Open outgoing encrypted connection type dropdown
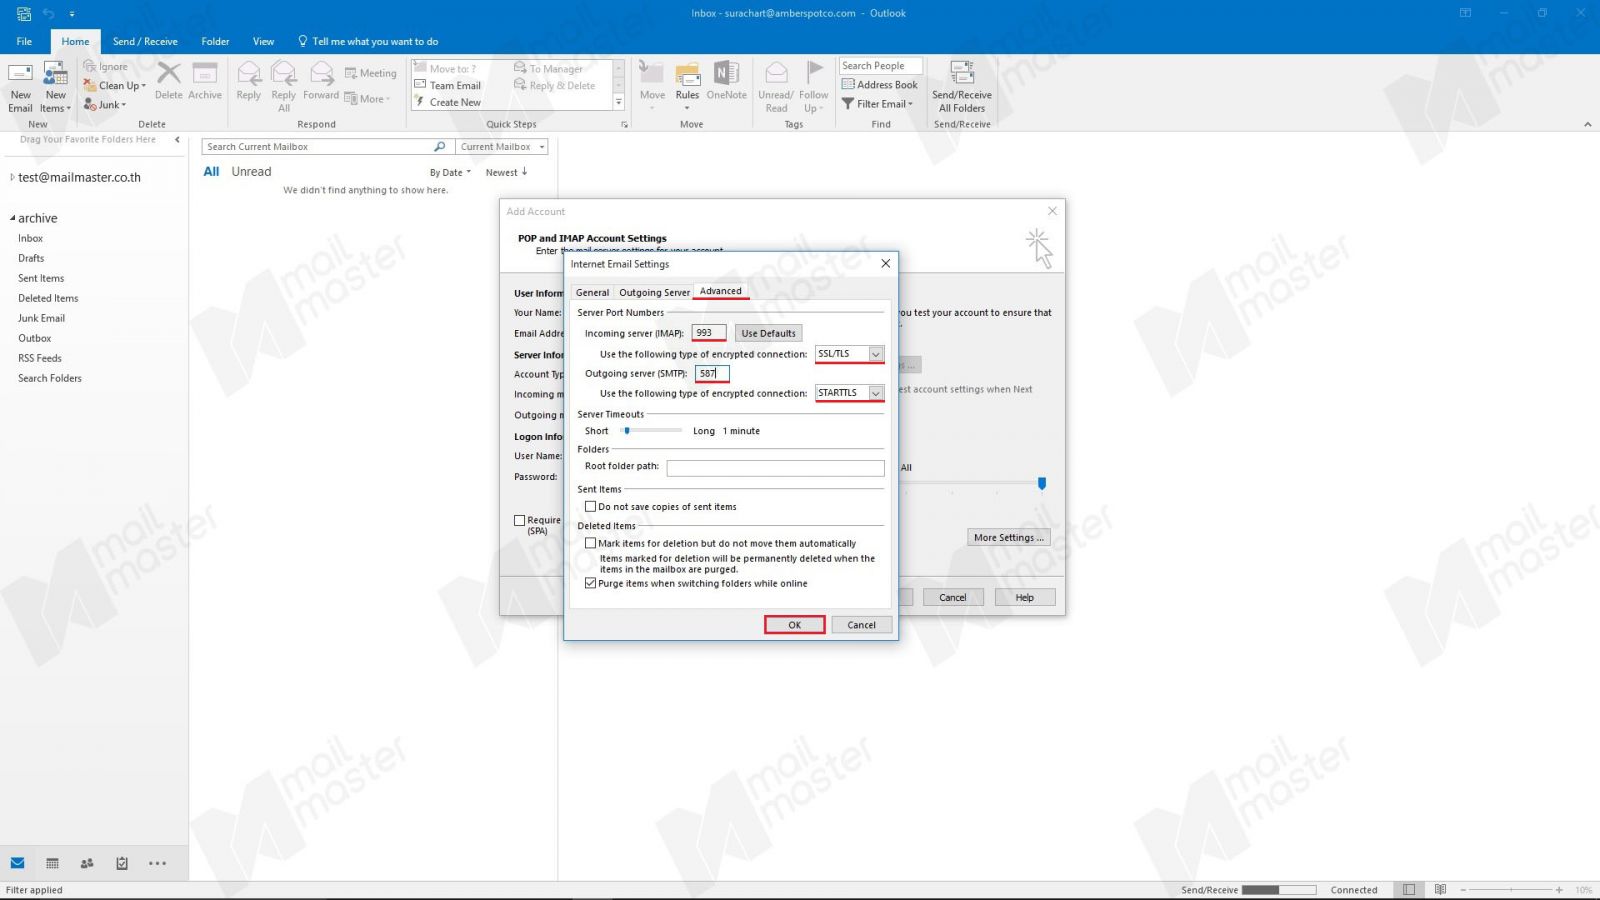 [875, 393]
